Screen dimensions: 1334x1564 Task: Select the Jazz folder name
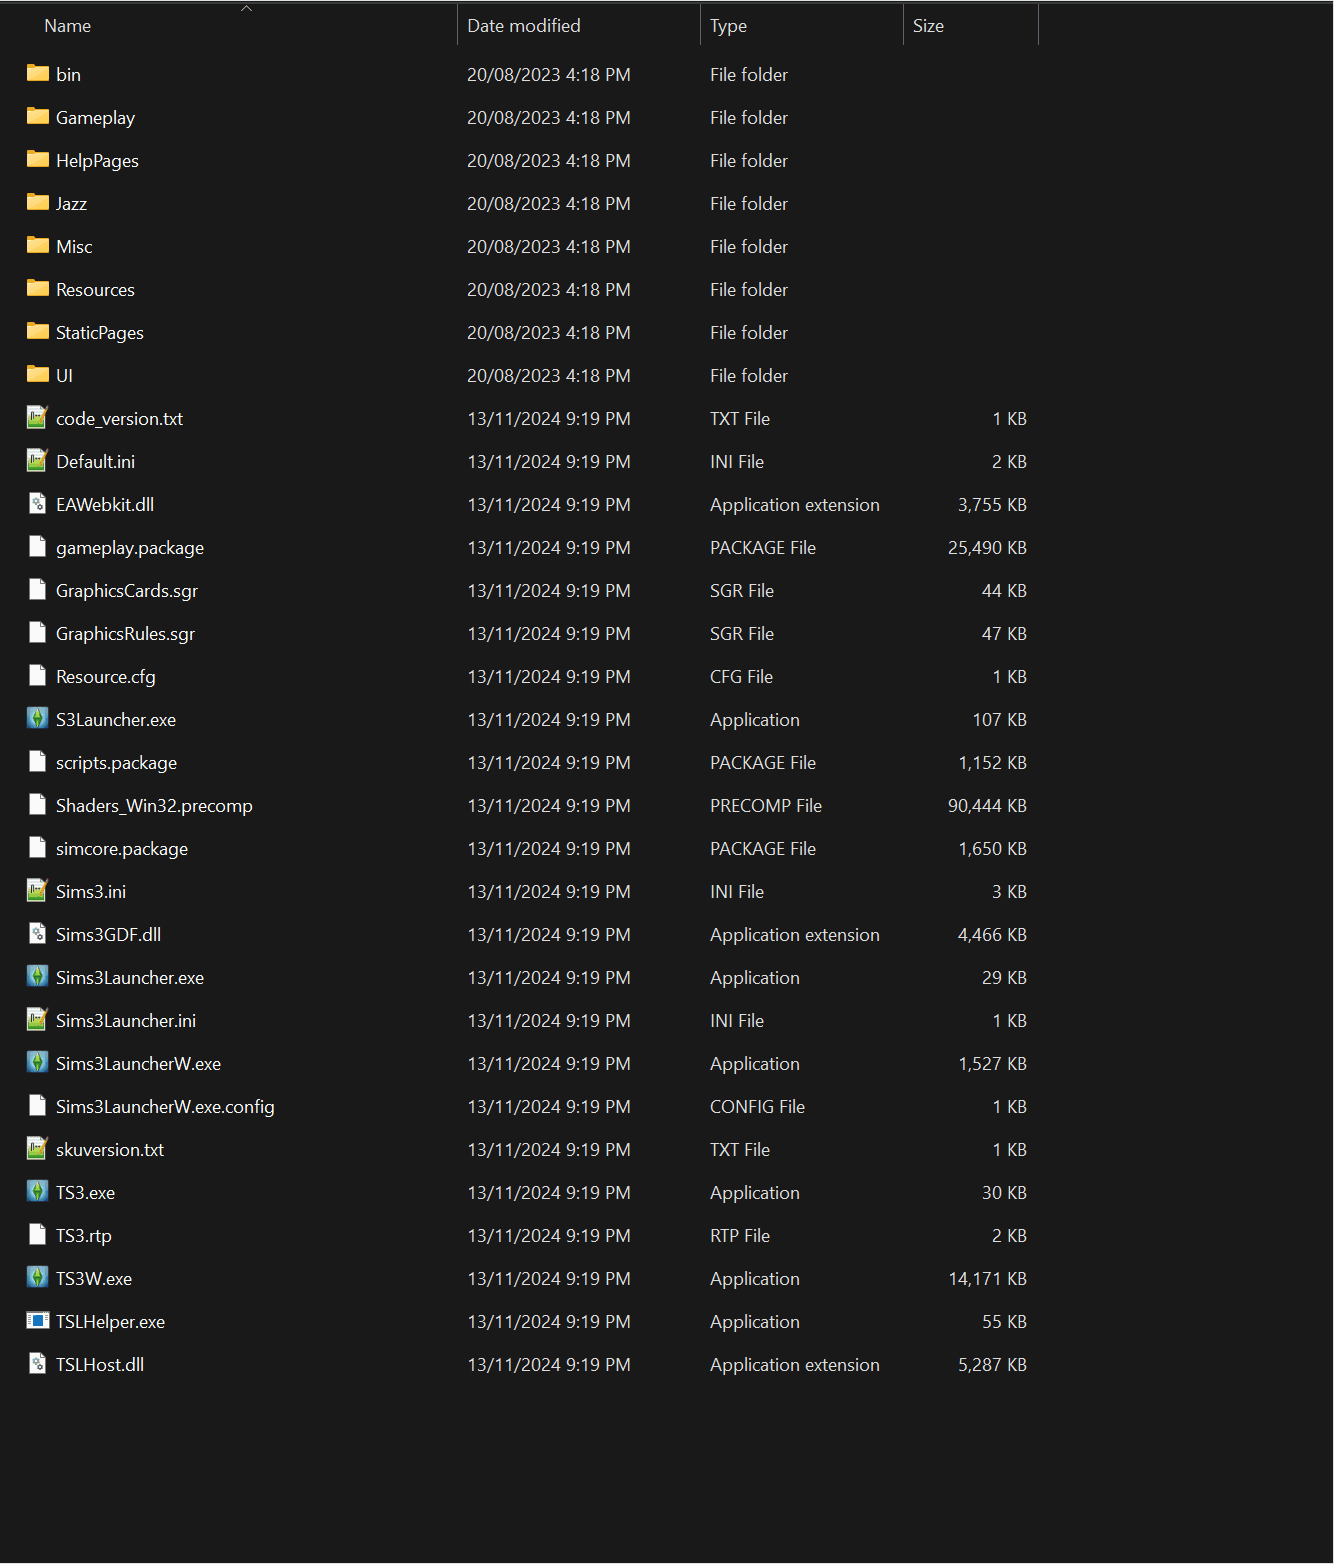pos(71,204)
